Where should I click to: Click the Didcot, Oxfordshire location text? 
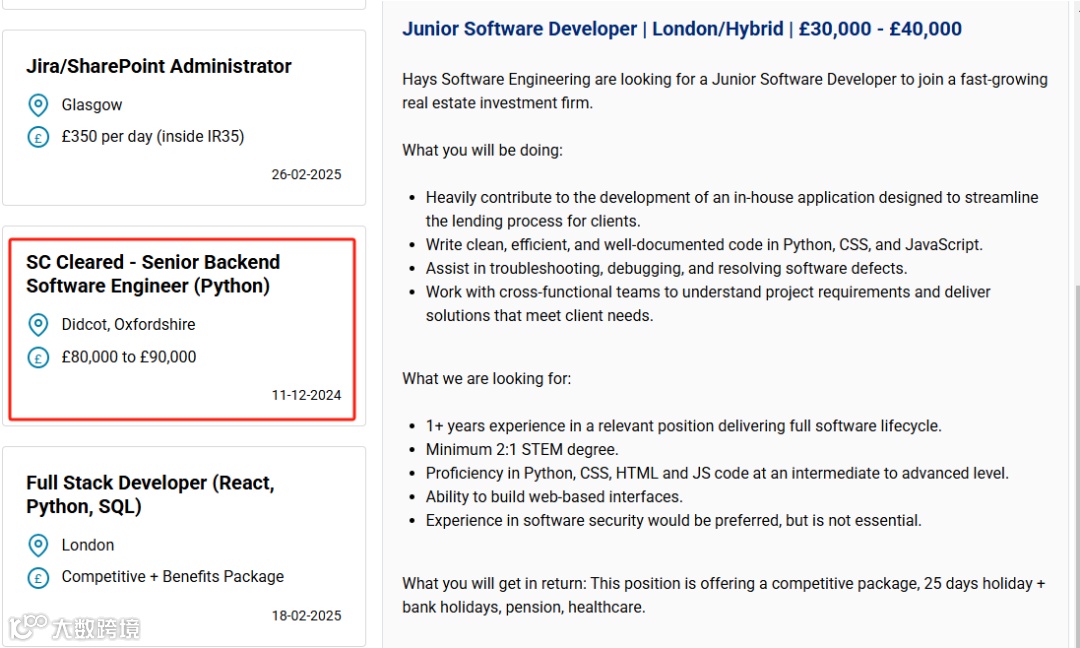tap(128, 324)
